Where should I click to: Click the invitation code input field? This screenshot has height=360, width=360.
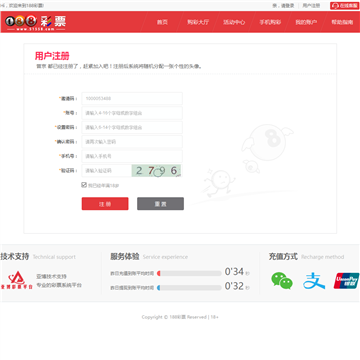(x=132, y=99)
